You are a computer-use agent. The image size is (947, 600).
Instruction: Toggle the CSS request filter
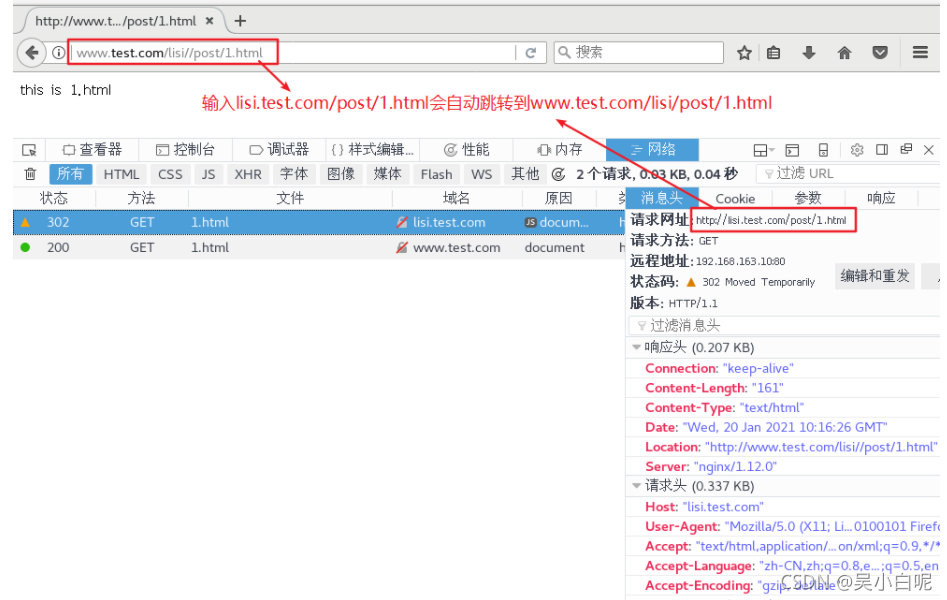click(x=170, y=174)
